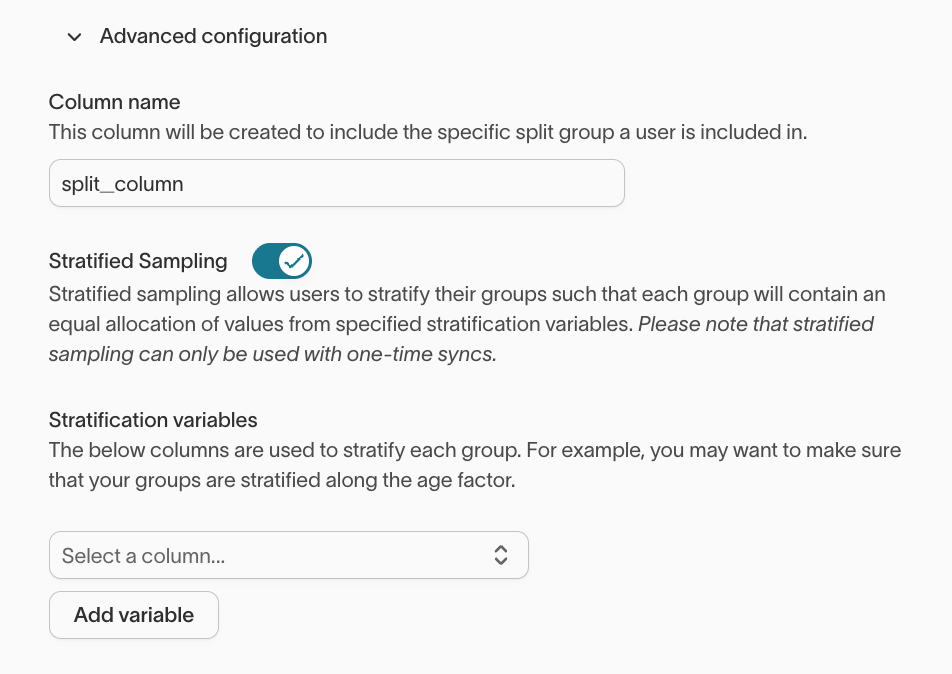The height and width of the screenshot is (674, 952).
Task: Click the italic one-time syncs note
Action: (272, 354)
